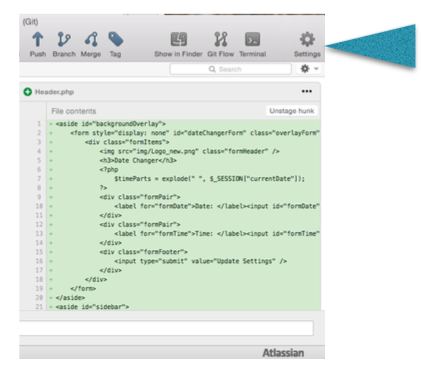Select line 2 dateChangerForm code
The image size is (421, 376).
tap(195, 133)
